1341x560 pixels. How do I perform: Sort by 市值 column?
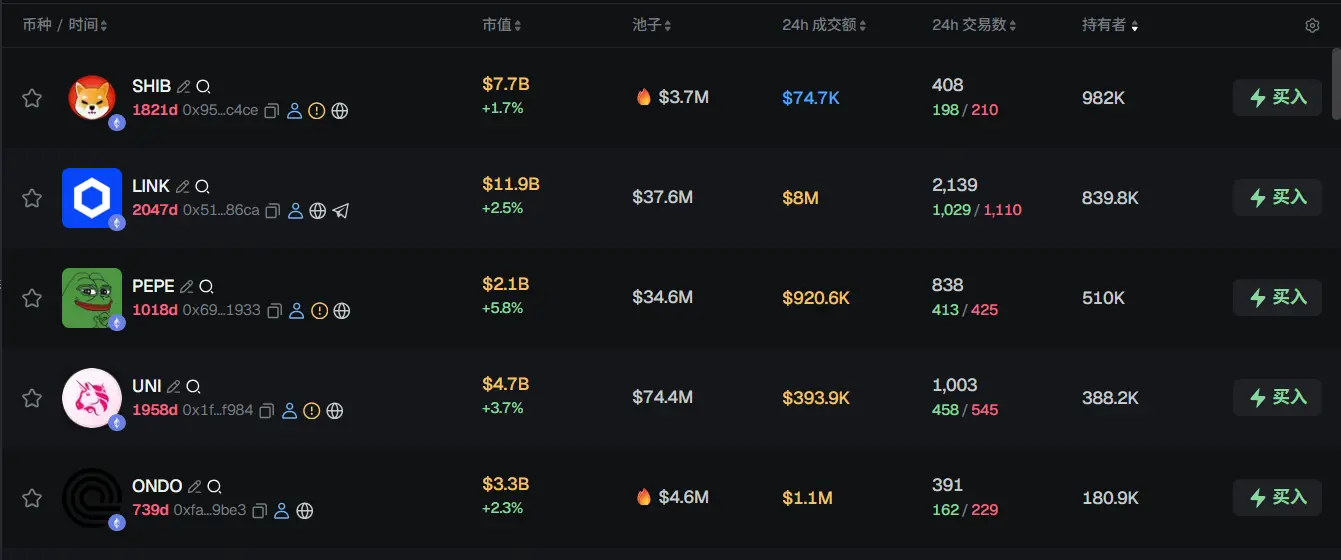[501, 25]
